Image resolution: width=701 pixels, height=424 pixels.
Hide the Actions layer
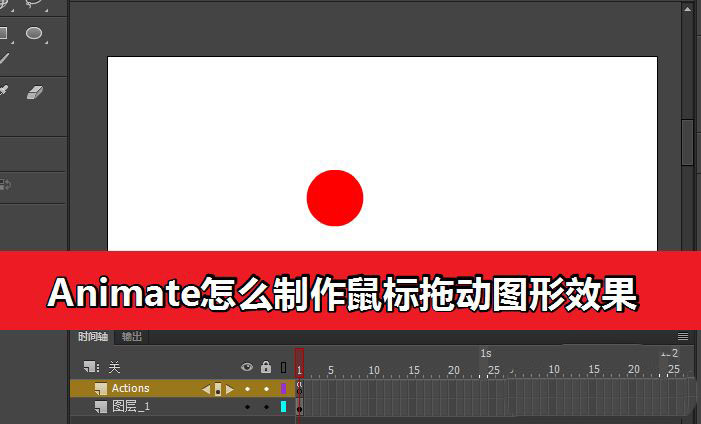click(247, 389)
